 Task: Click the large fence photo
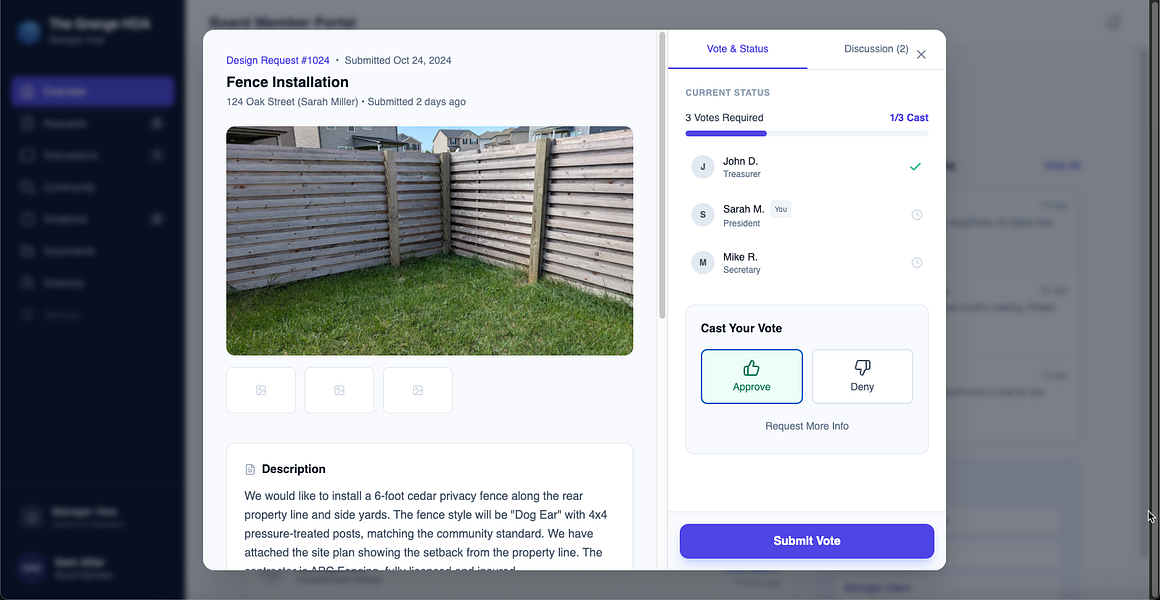pos(430,240)
